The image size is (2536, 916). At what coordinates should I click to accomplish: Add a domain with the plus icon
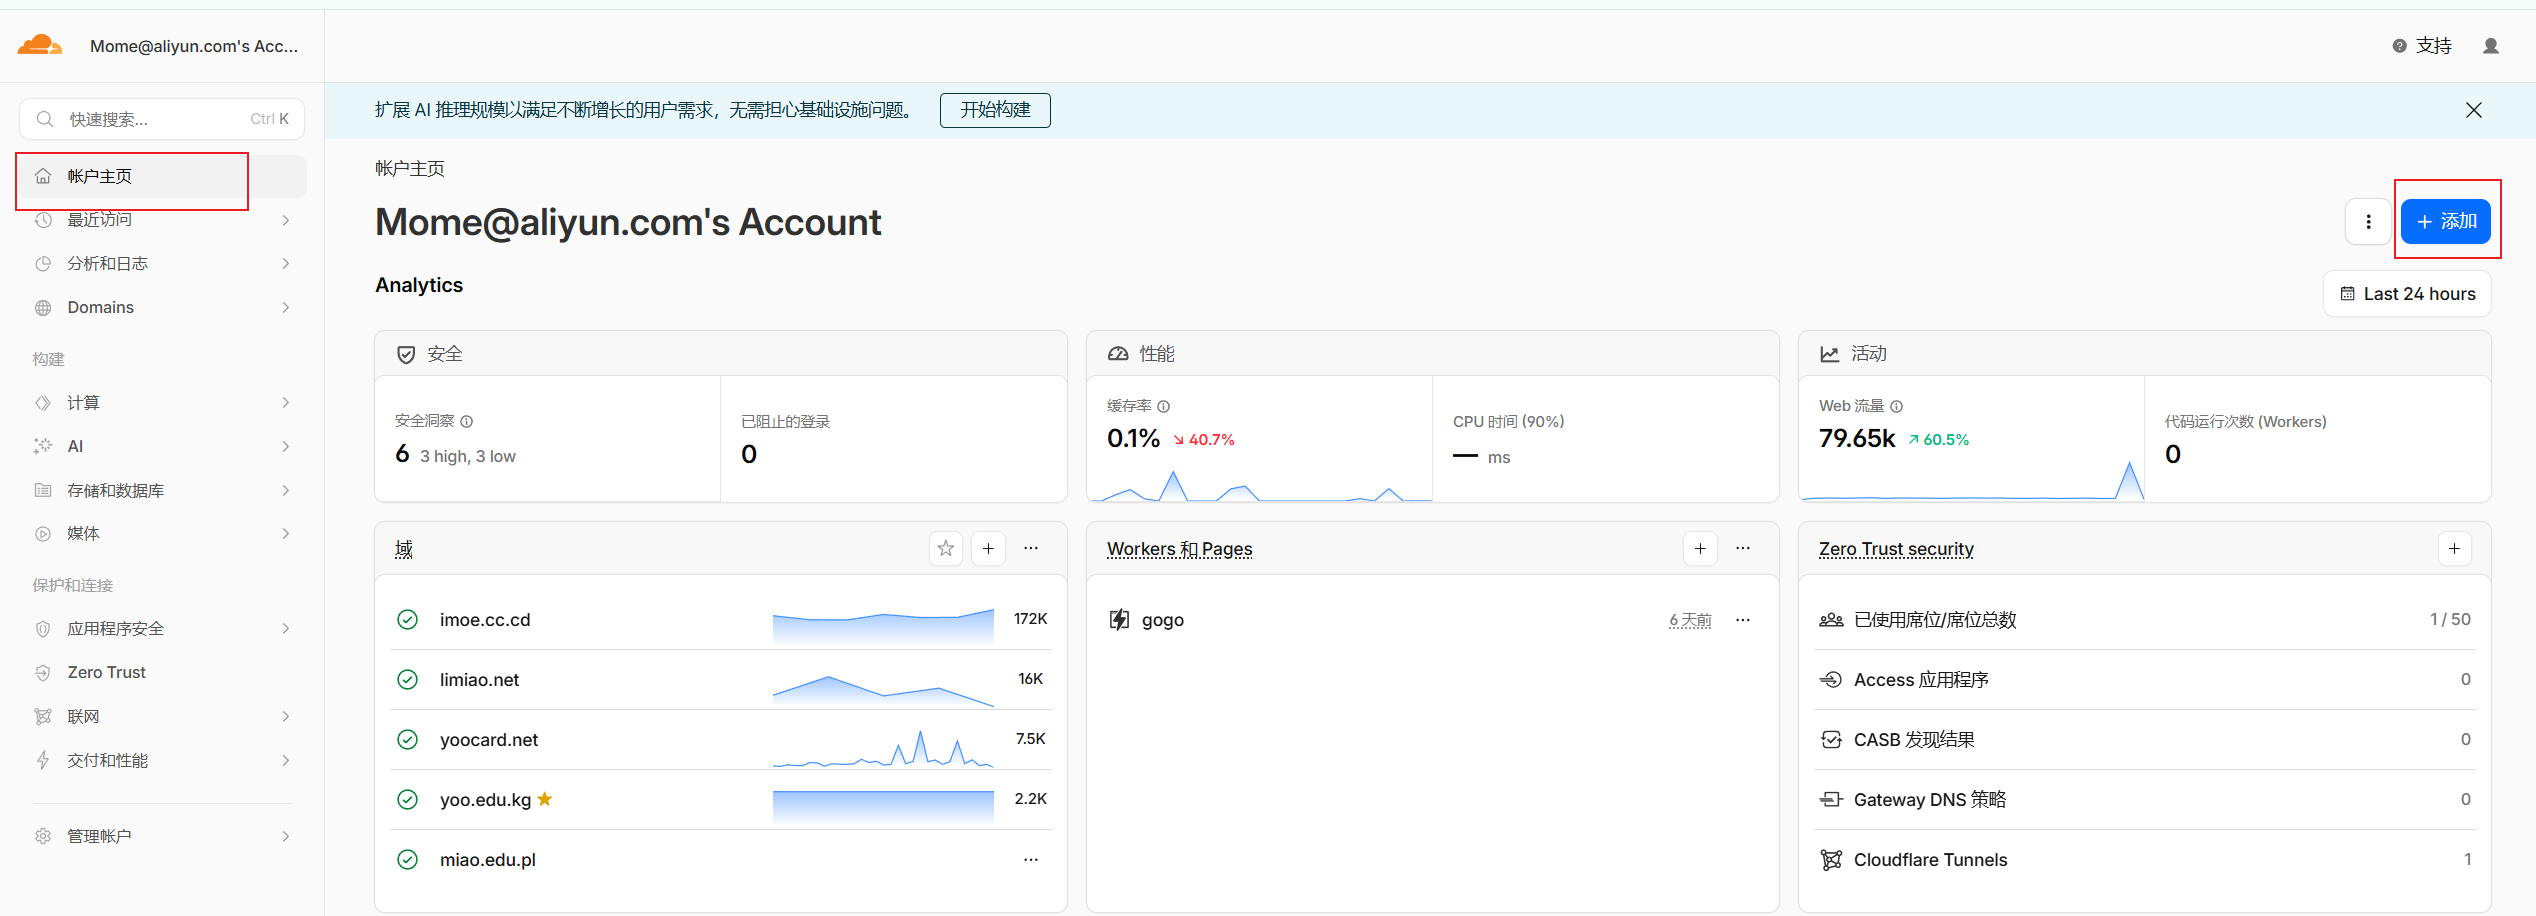coord(988,548)
